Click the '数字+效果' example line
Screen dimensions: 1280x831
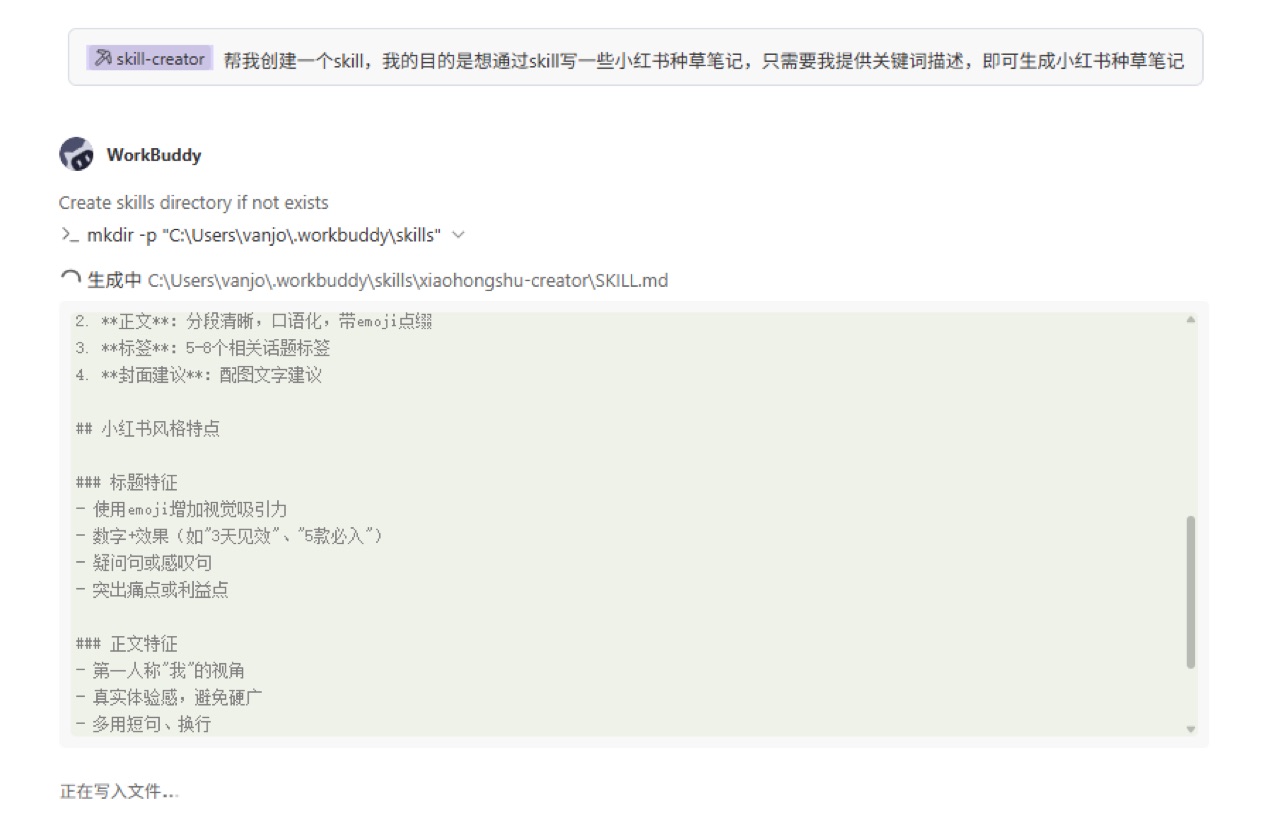[229, 537]
